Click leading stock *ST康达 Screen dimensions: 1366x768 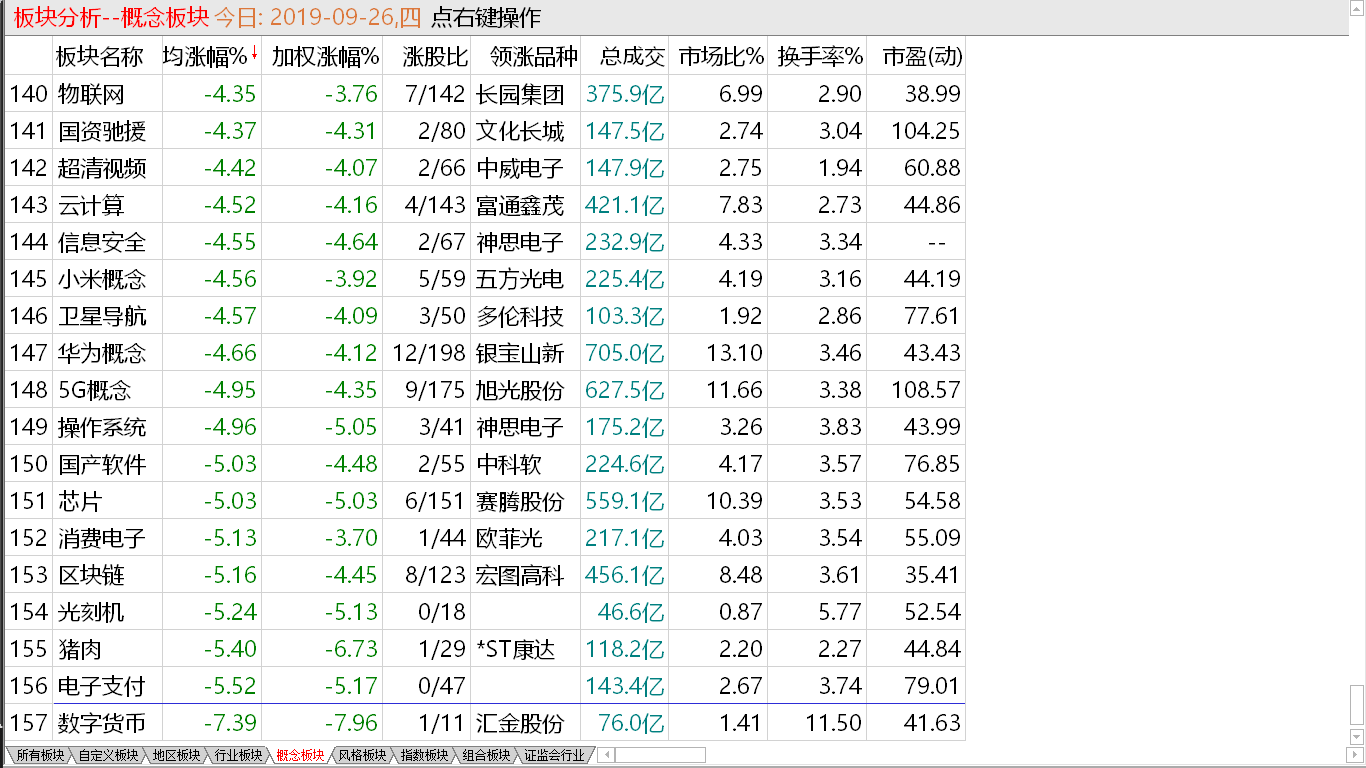(x=516, y=649)
